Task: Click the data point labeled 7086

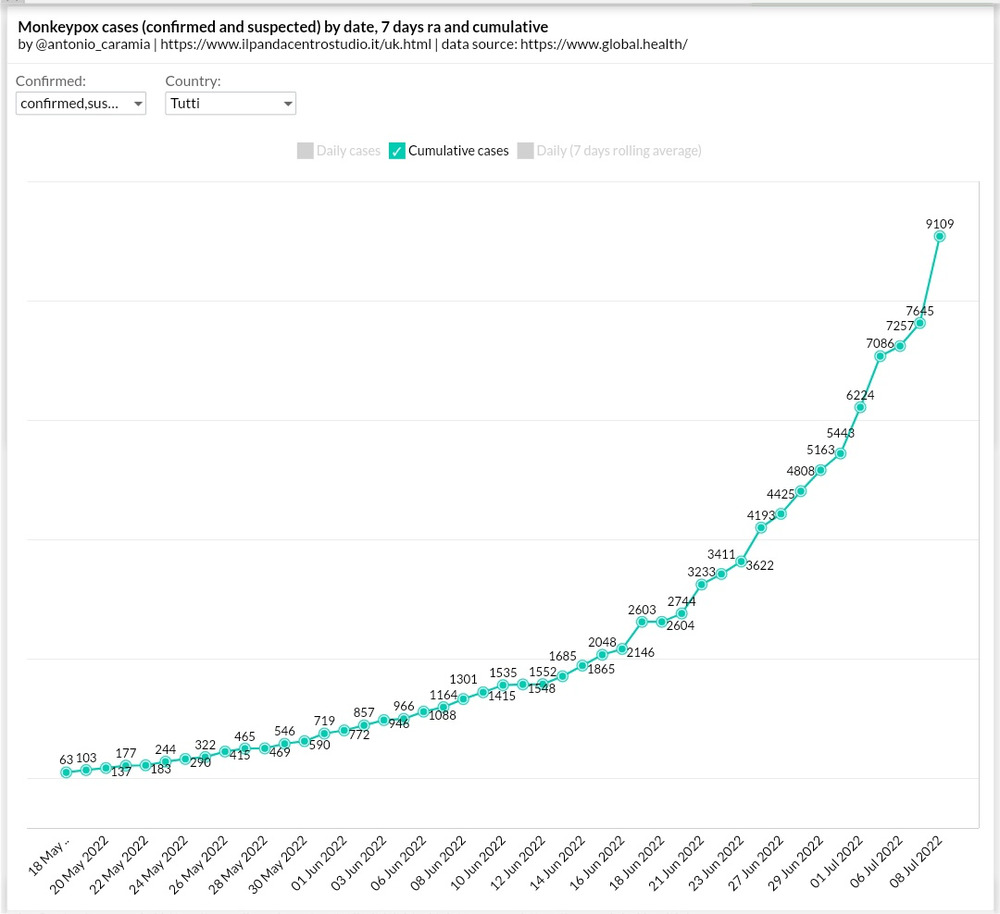Action: pos(880,356)
